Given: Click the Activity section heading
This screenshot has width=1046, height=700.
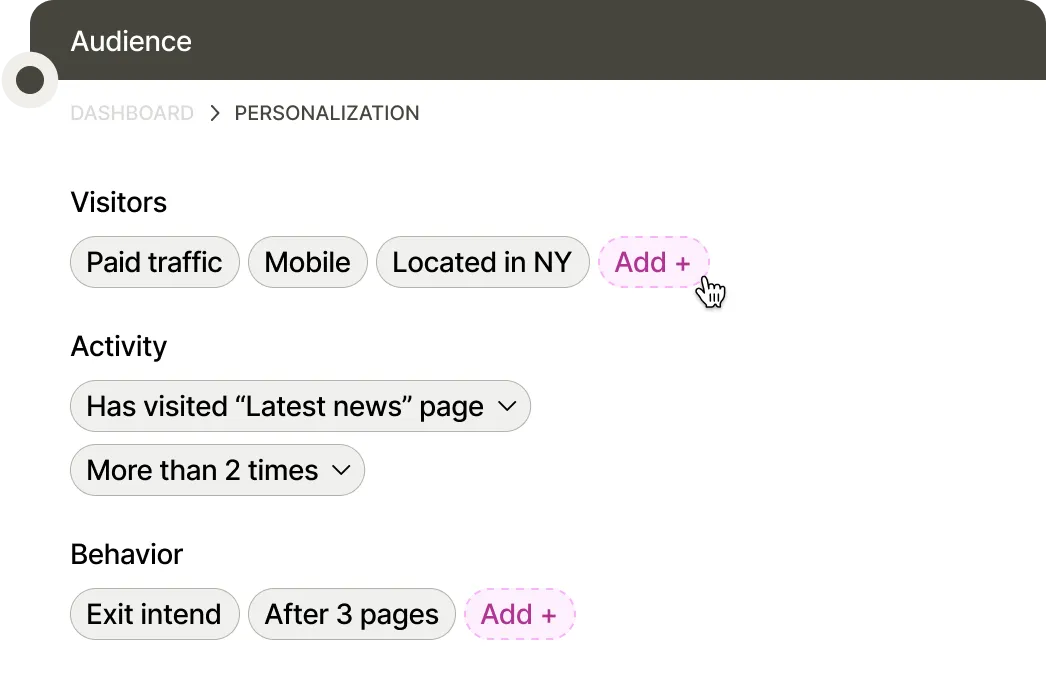Looking at the screenshot, I should [x=119, y=346].
